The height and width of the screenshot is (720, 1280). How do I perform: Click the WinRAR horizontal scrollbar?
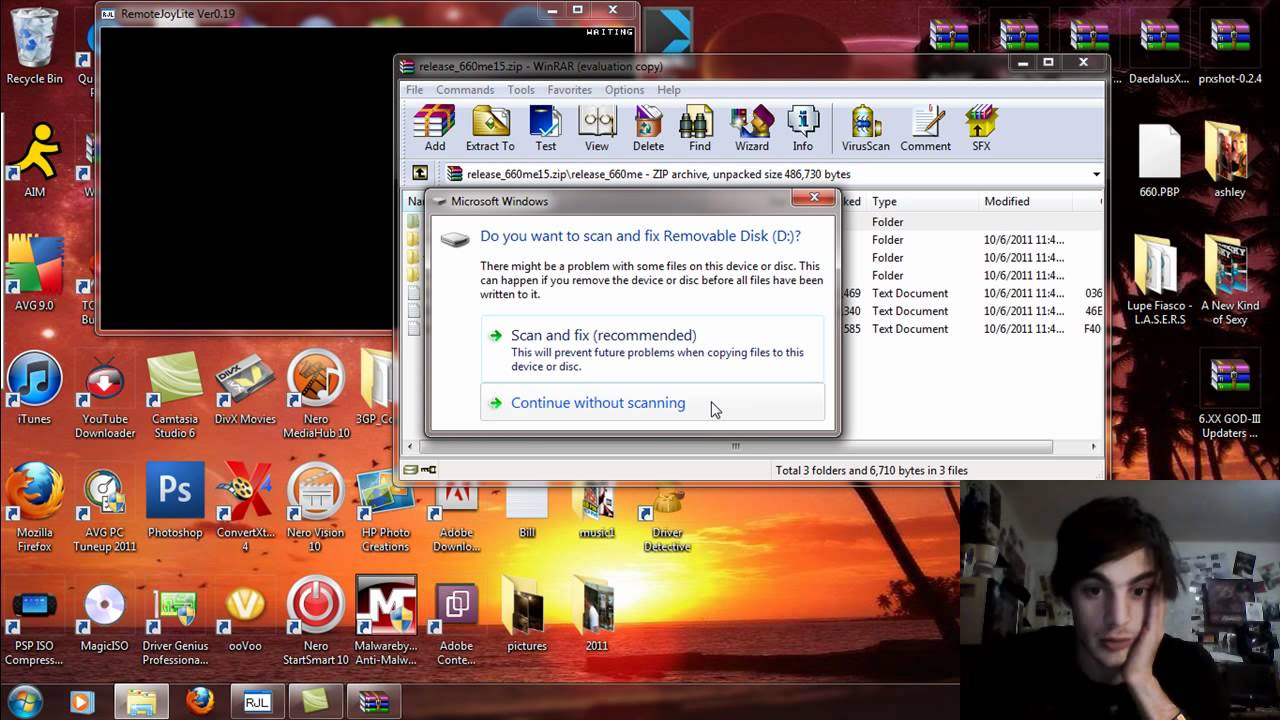click(x=735, y=446)
